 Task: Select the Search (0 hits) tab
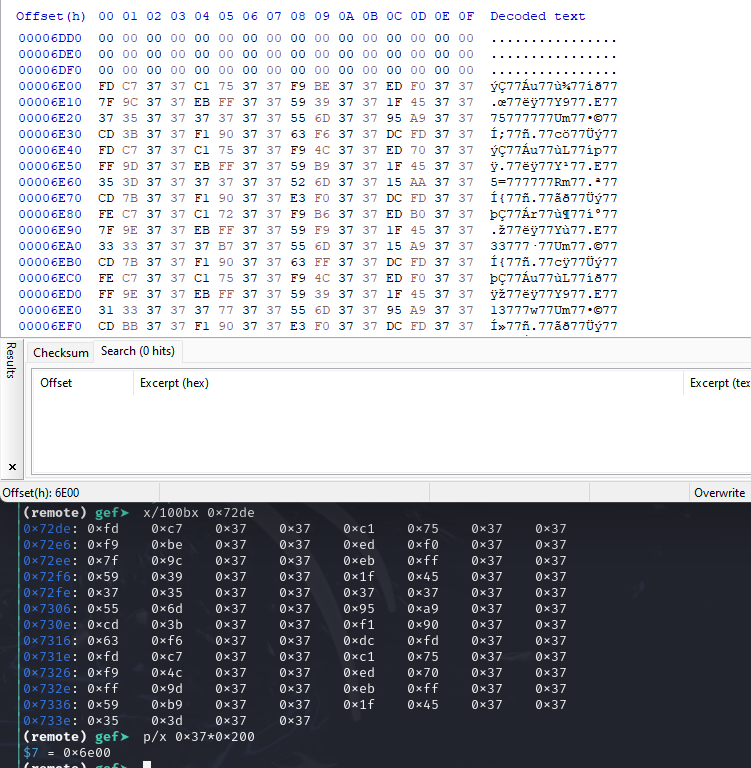coord(138,351)
